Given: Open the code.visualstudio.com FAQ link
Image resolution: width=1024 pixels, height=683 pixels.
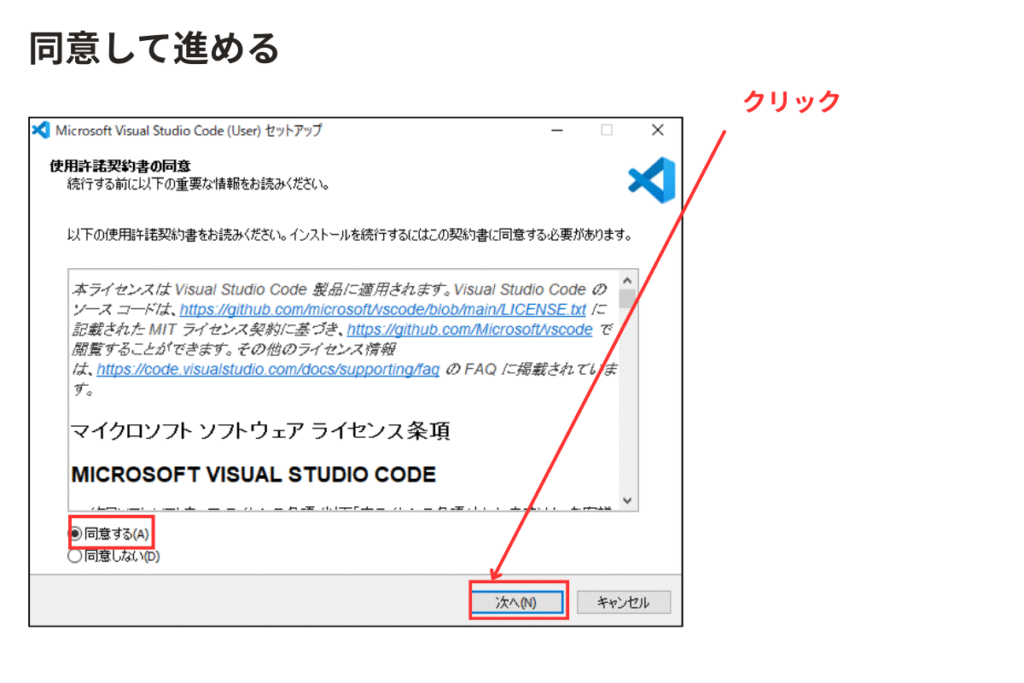Looking at the screenshot, I should (x=268, y=369).
